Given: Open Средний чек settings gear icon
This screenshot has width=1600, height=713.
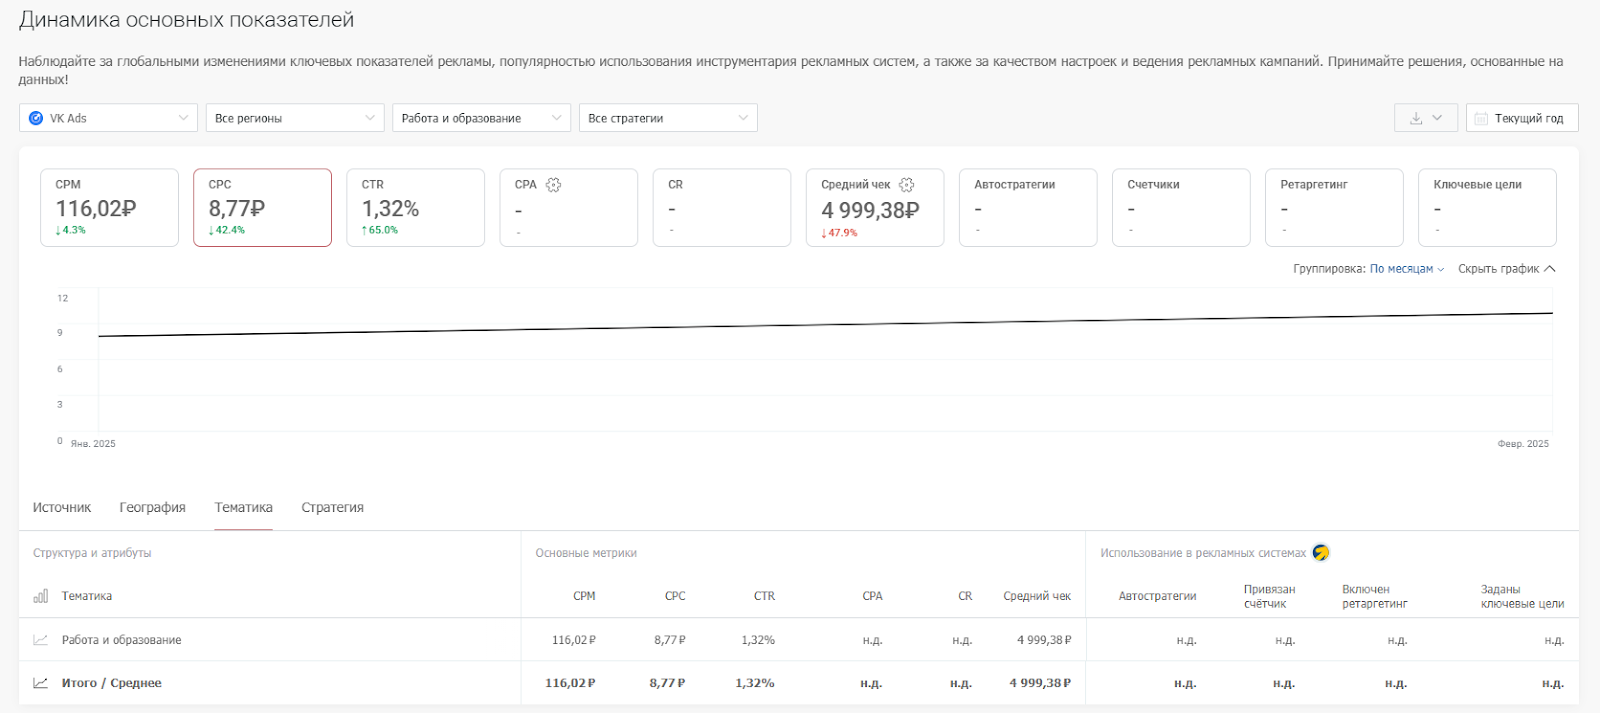Looking at the screenshot, I should point(906,185).
